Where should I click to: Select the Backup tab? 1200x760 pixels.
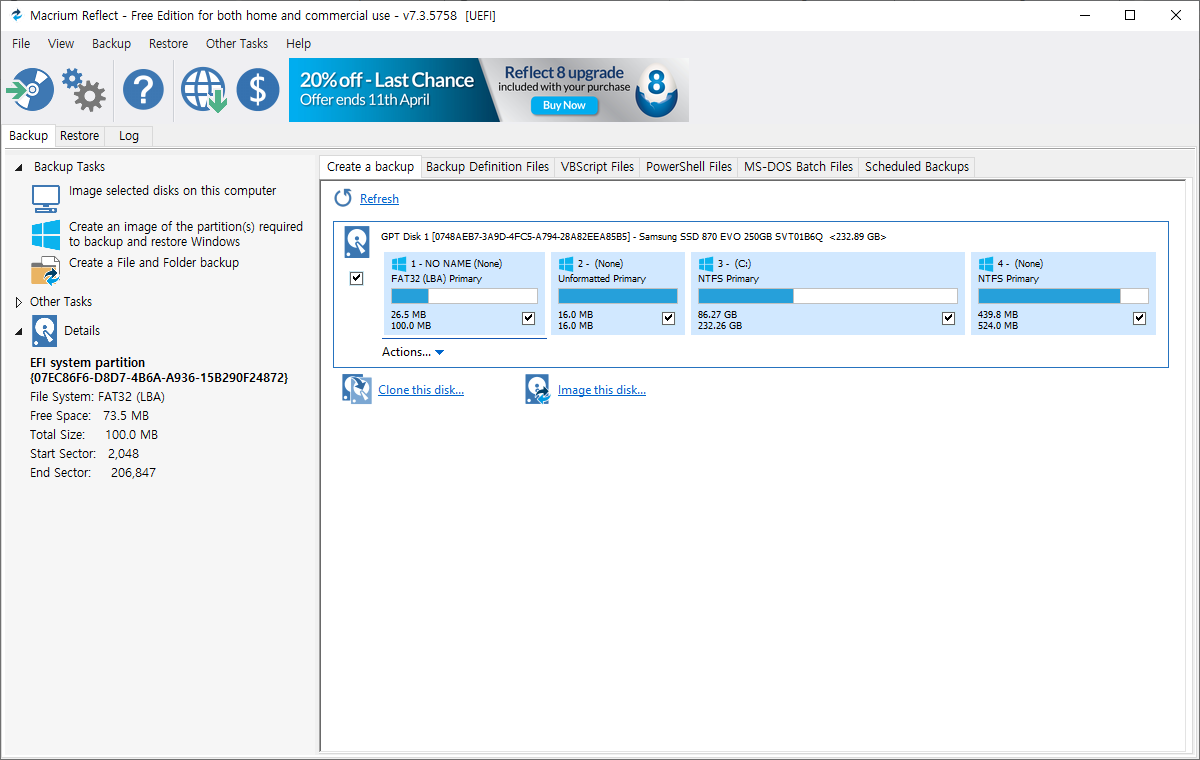pyautogui.click(x=28, y=136)
